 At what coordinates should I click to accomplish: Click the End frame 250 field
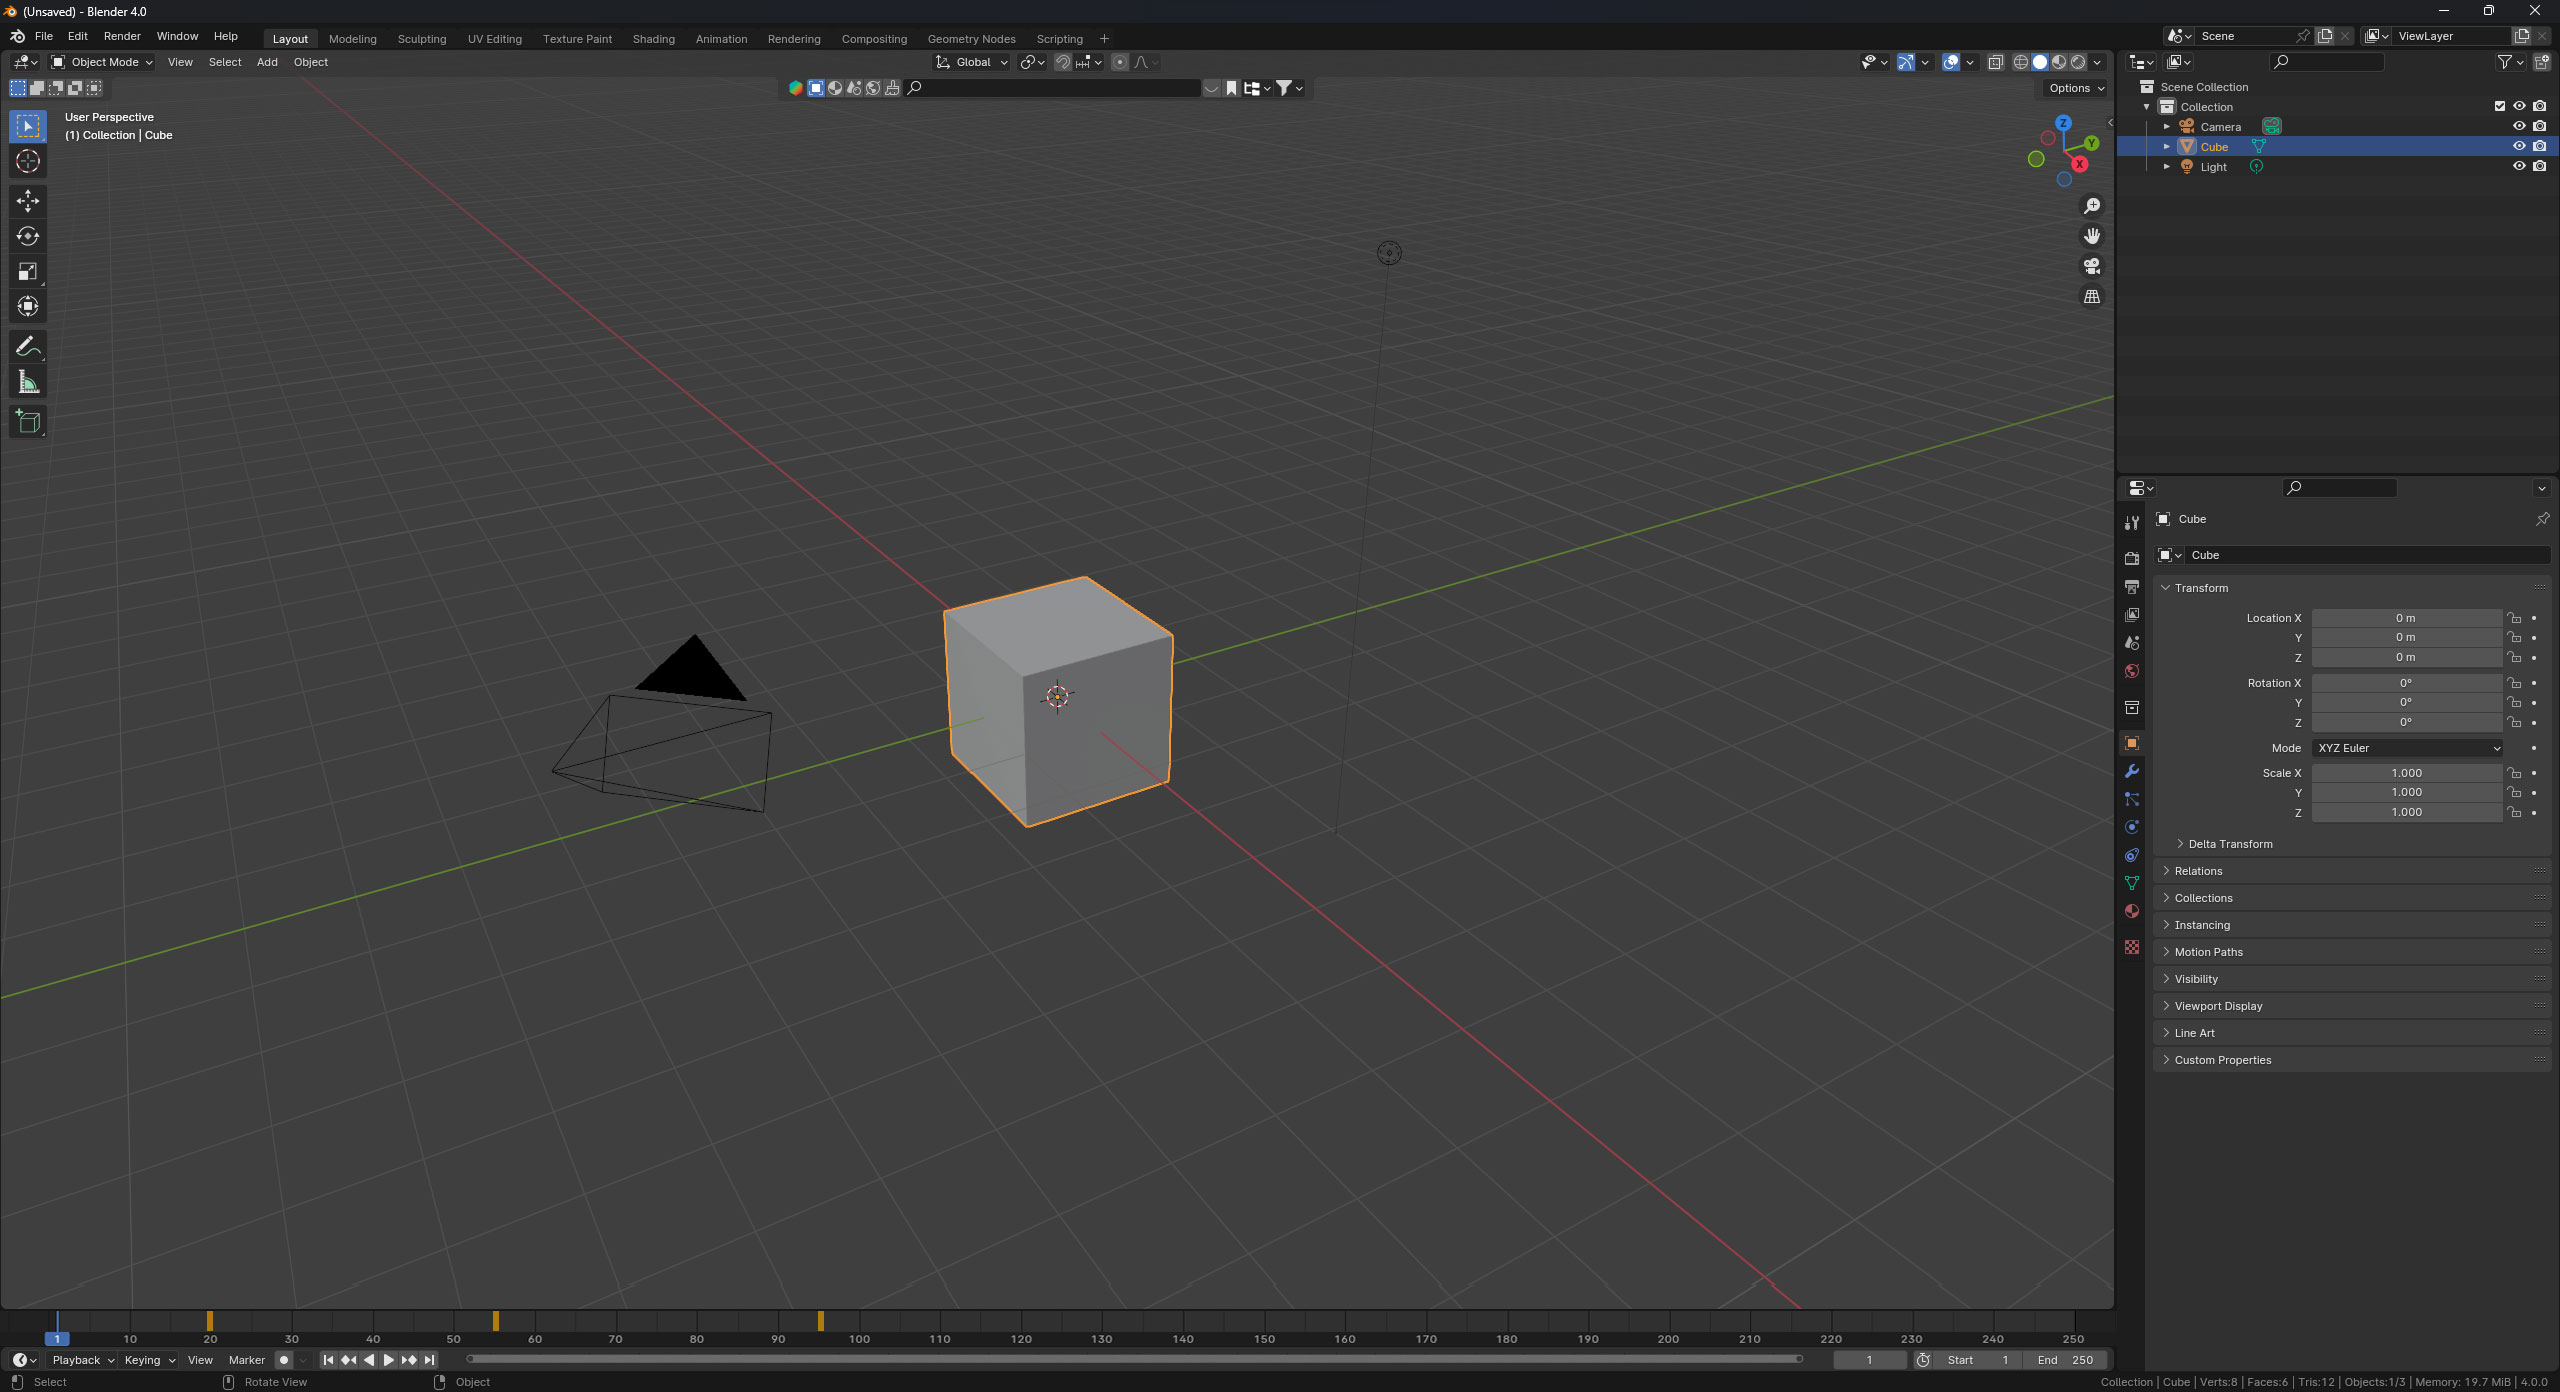point(2066,1360)
